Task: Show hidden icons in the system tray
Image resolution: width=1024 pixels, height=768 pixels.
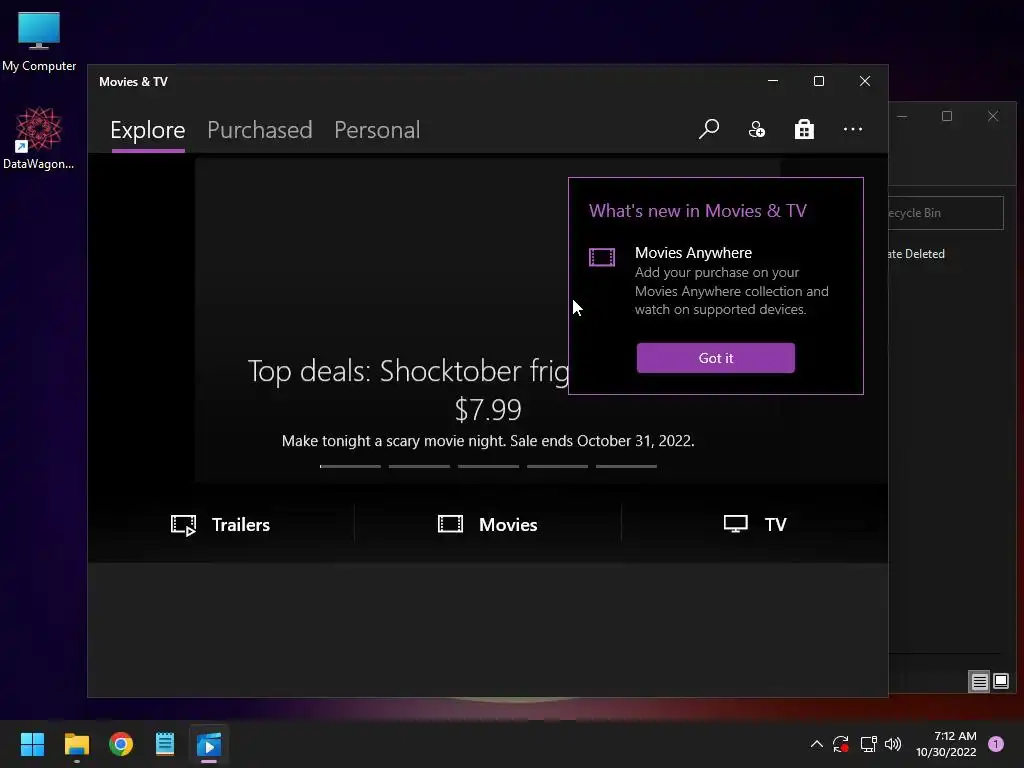Action: click(816, 744)
